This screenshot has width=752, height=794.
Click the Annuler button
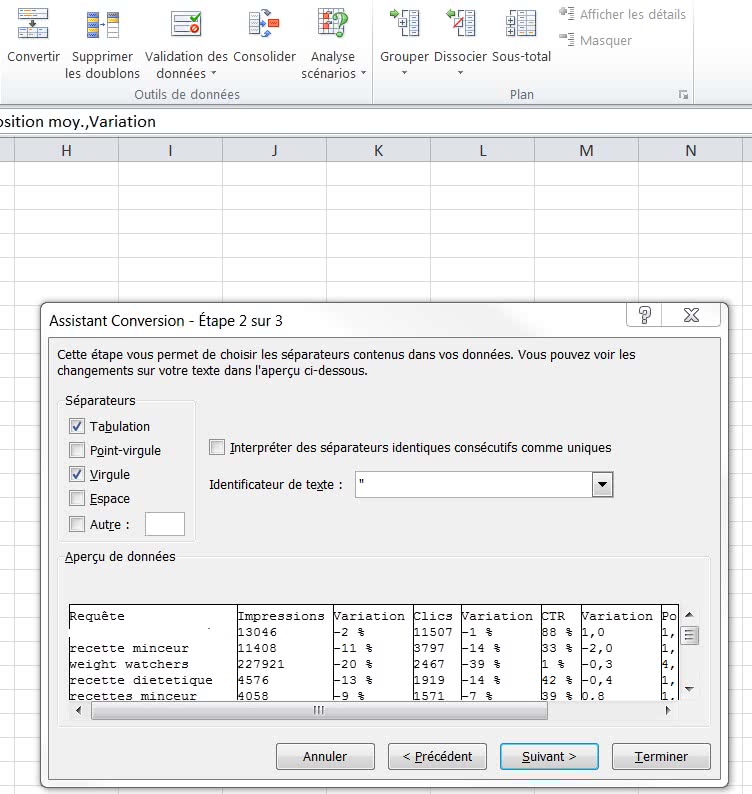[325, 757]
